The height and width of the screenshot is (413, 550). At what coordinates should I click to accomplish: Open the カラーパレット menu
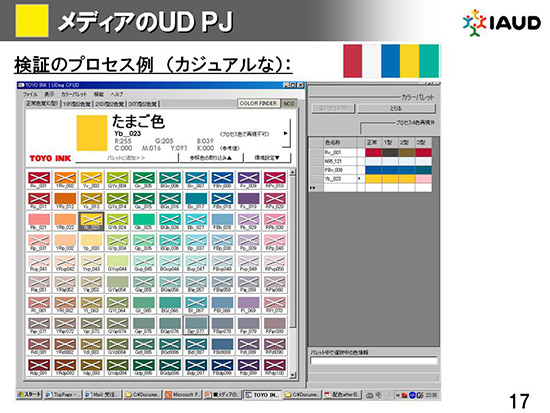[x=74, y=94]
